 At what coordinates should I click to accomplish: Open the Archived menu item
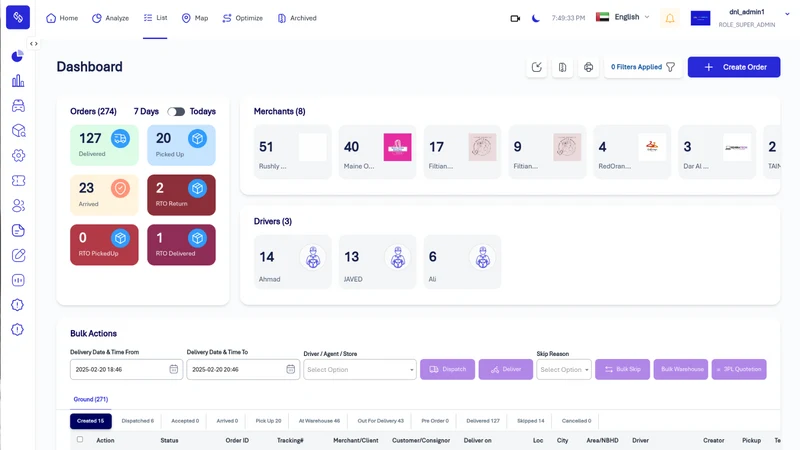click(x=297, y=18)
